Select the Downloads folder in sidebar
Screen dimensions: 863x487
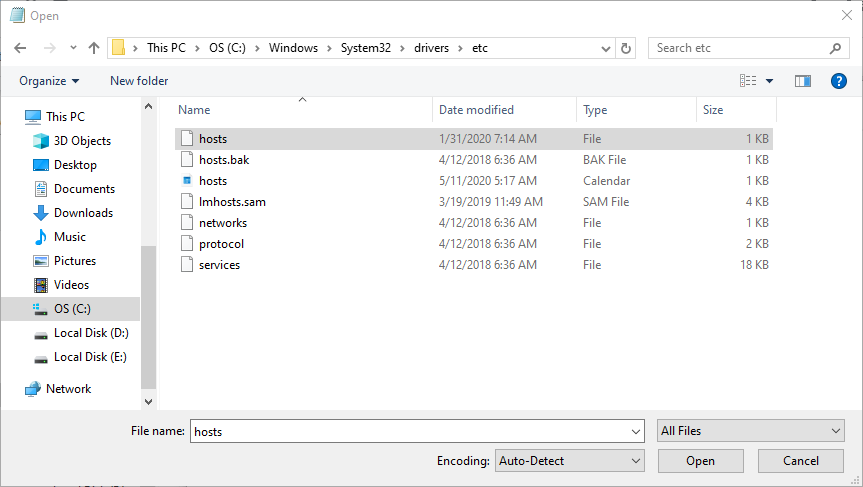[x=83, y=213]
